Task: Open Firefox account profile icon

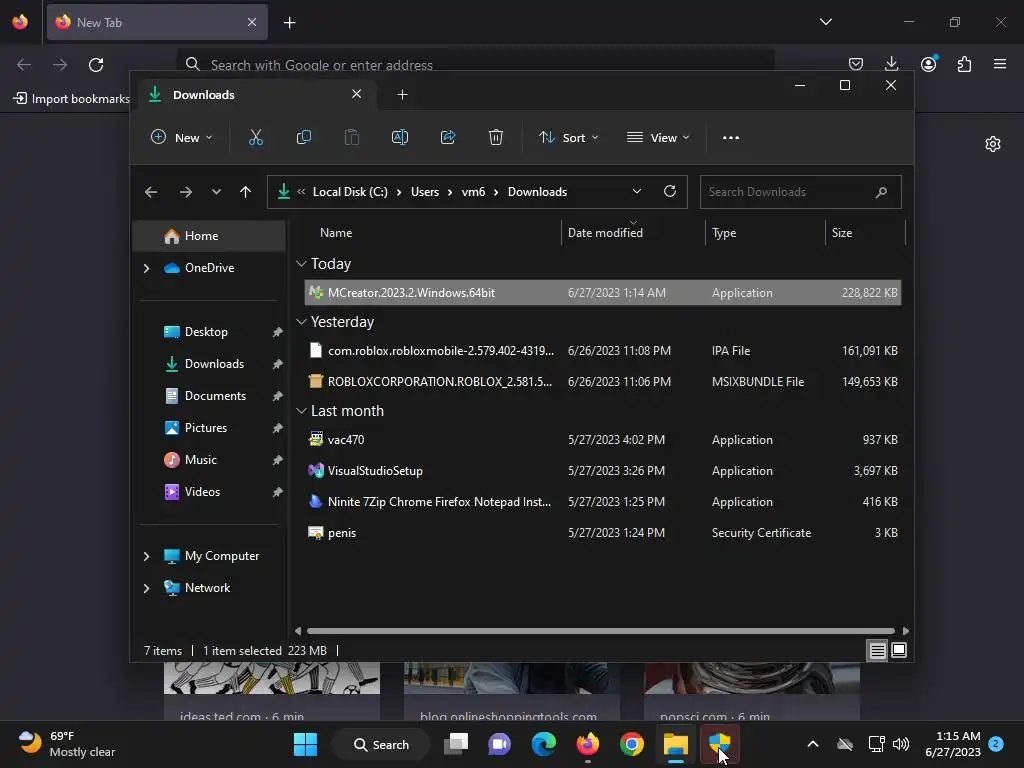Action: [x=928, y=64]
